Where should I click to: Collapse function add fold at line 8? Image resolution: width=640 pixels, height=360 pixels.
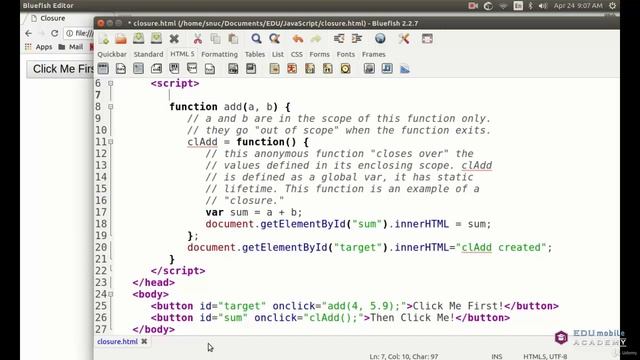pos(111,107)
